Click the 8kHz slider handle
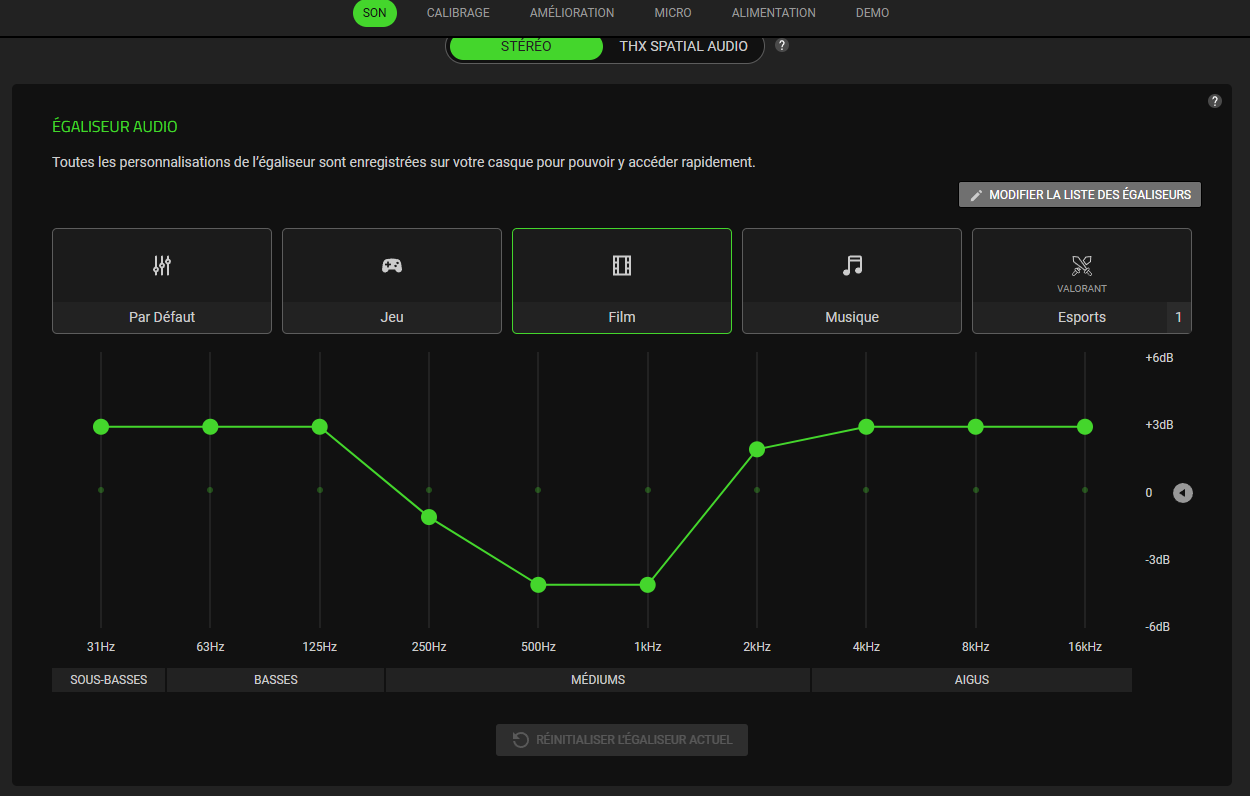Screen dimensions: 1250x796 click(x=976, y=427)
